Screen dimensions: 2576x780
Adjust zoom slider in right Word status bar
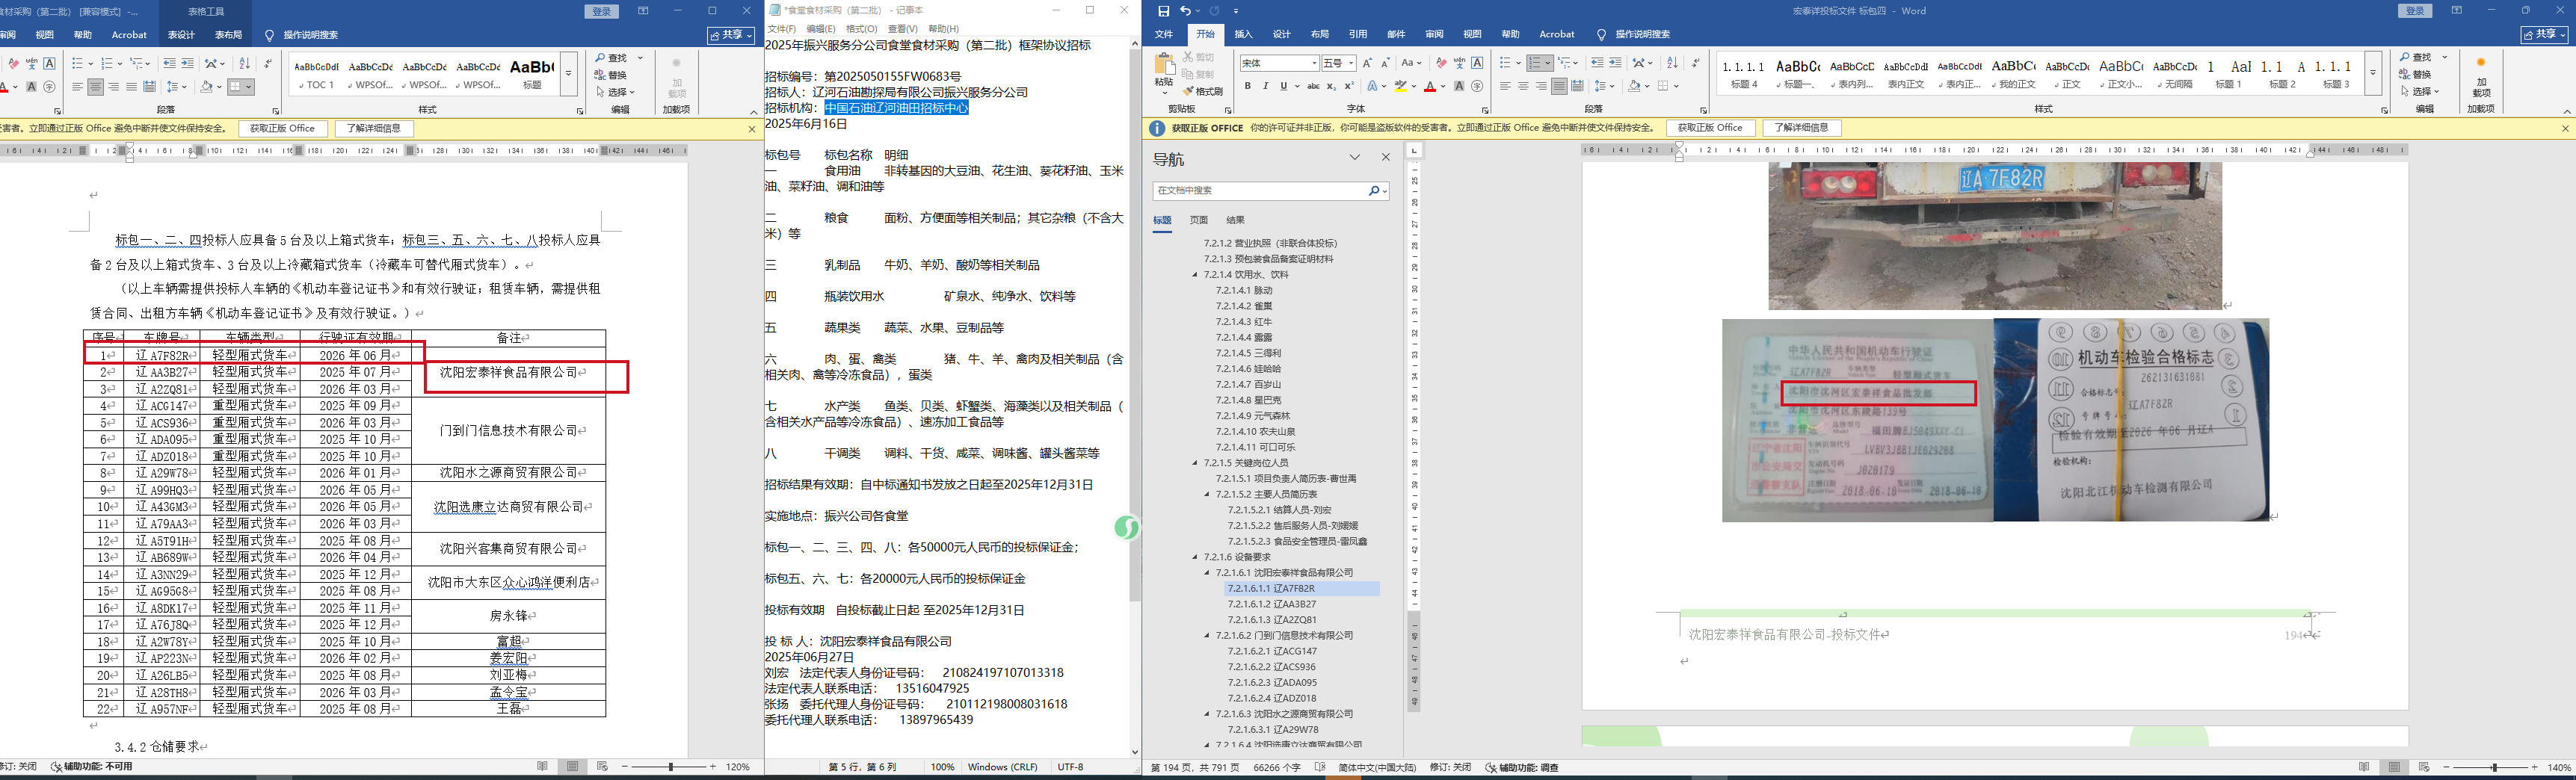point(2494,767)
